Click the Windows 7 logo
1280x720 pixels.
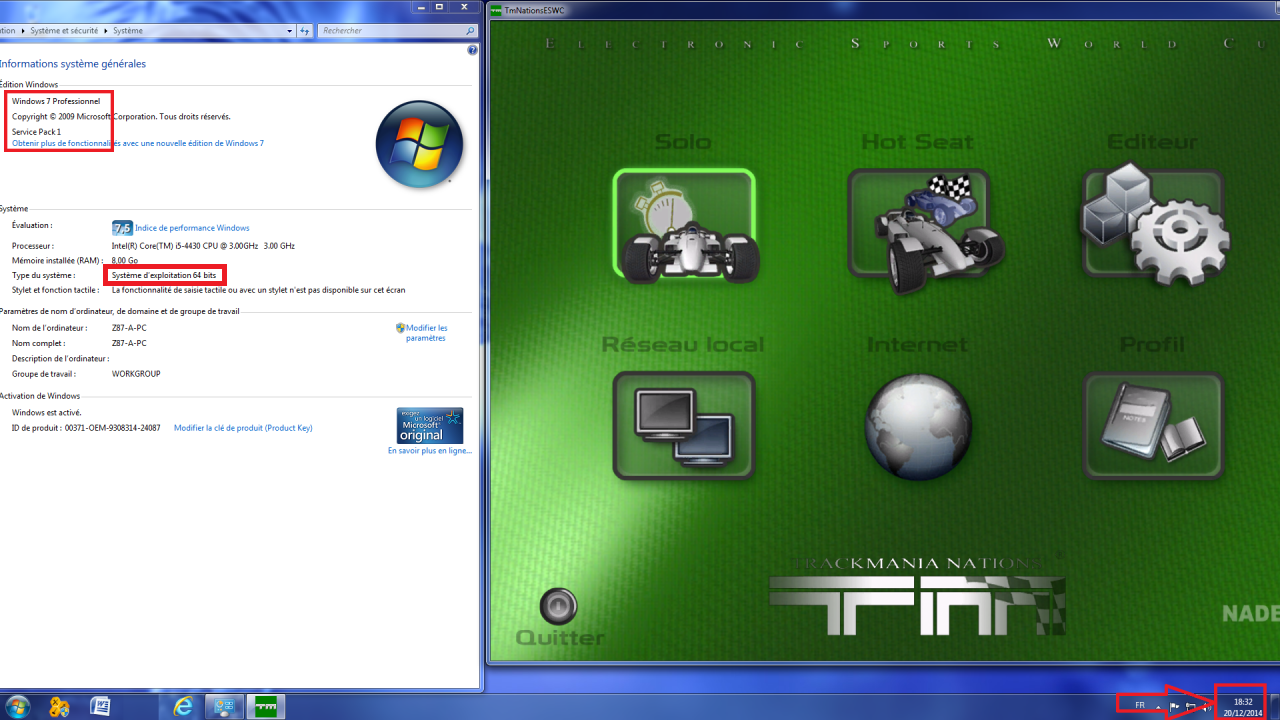pyautogui.click(x=419, y=145)
